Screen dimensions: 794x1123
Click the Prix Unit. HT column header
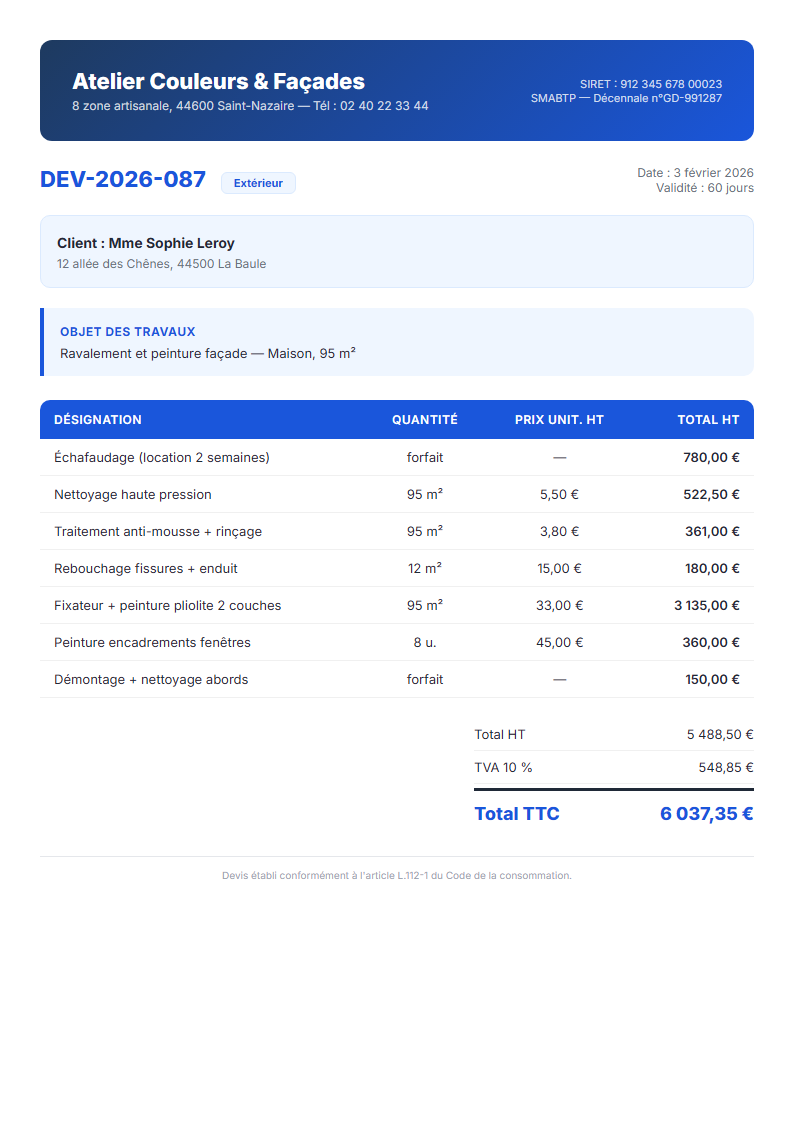pos(559,420)
